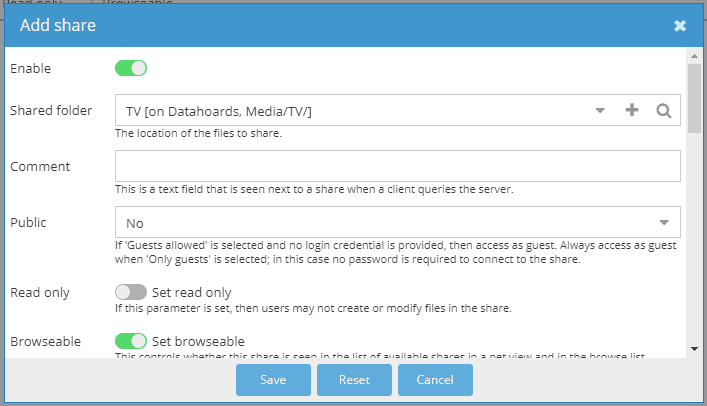Click the plus icon to add shared folder
This screenshot has height=406, width=707.
(631, 110)
